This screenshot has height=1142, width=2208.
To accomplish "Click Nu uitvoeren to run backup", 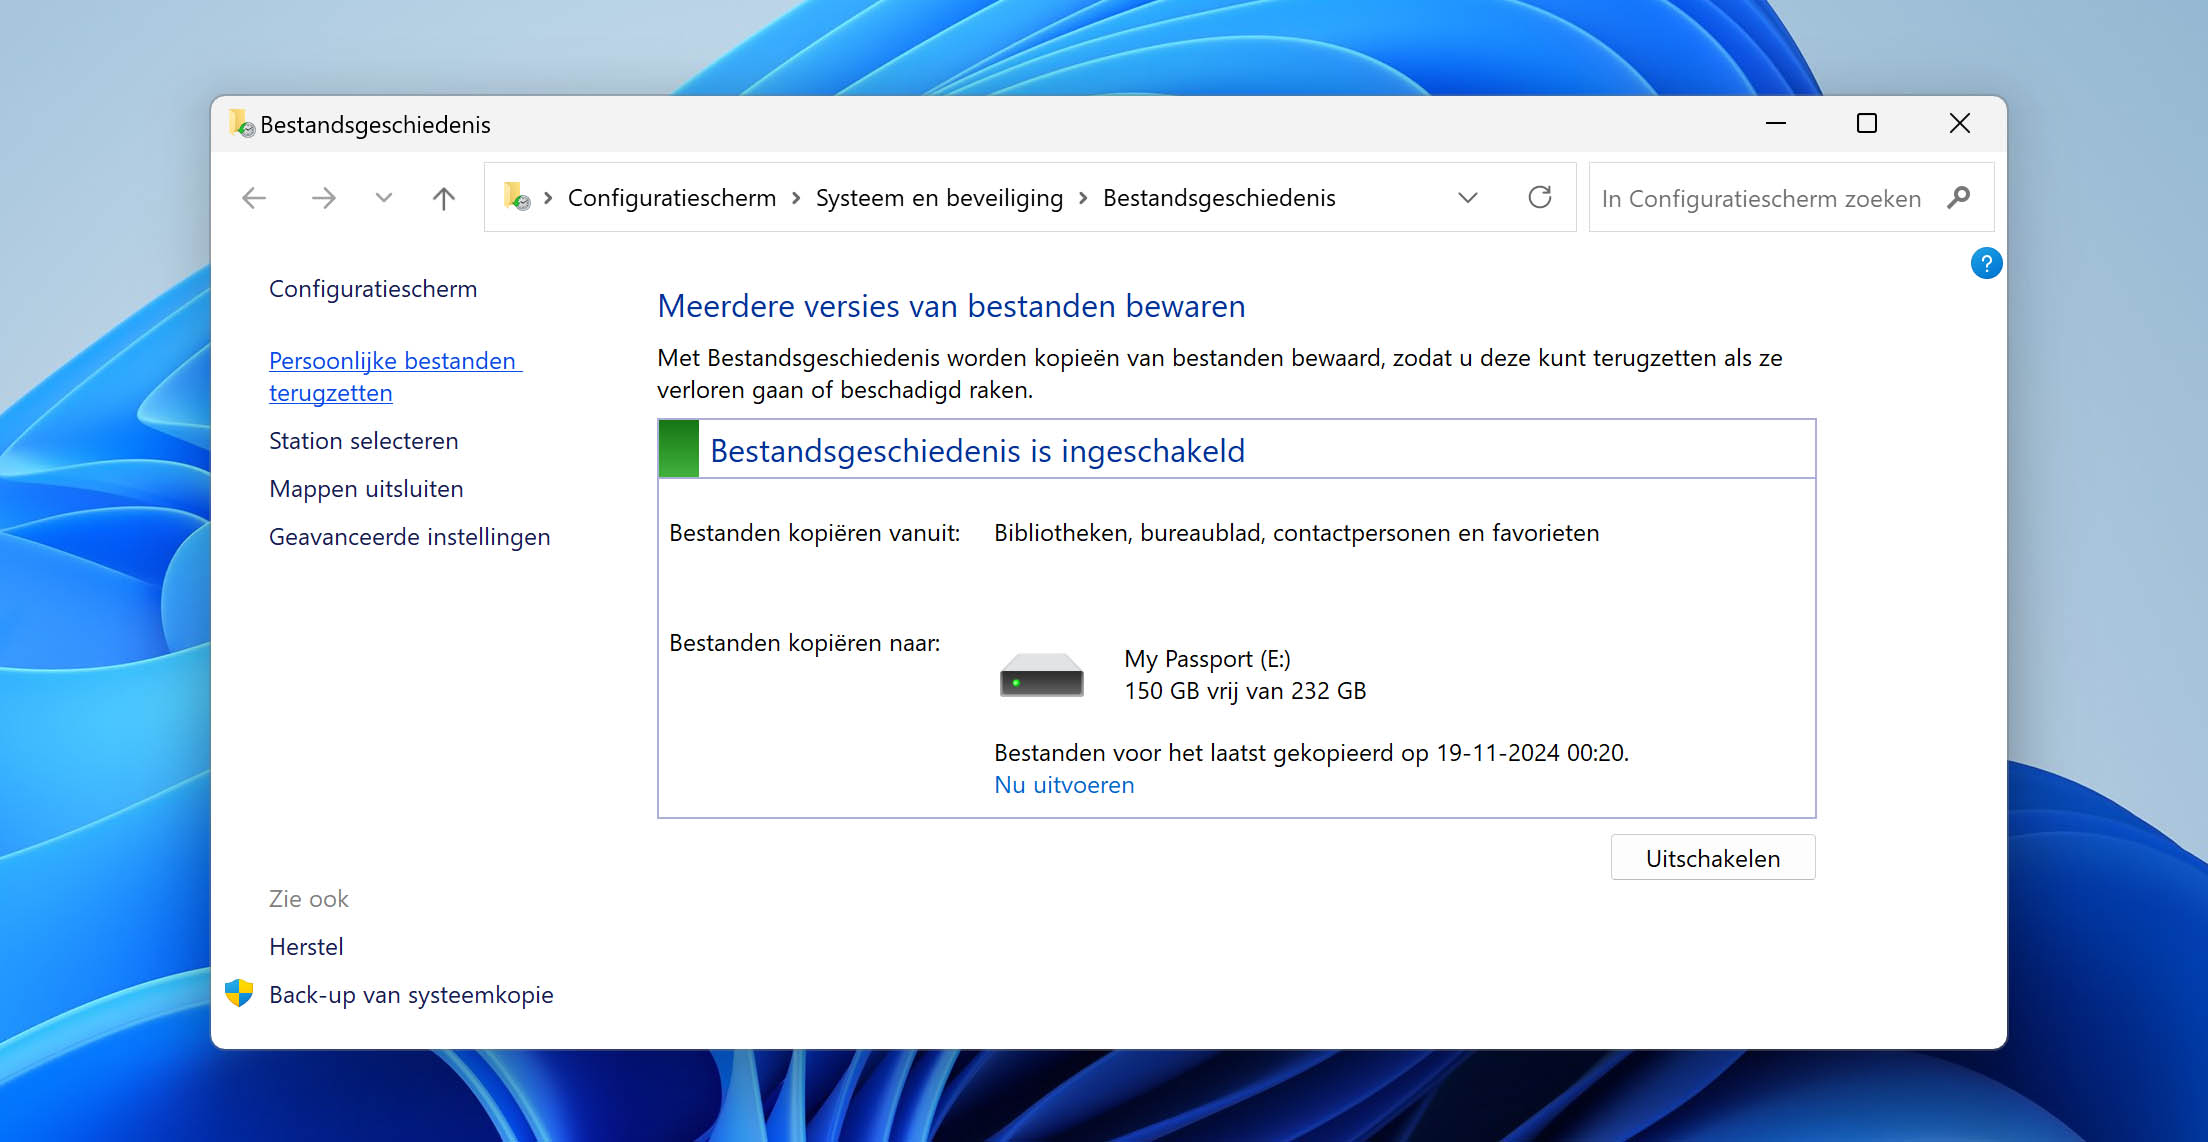I will point(1064,785).
